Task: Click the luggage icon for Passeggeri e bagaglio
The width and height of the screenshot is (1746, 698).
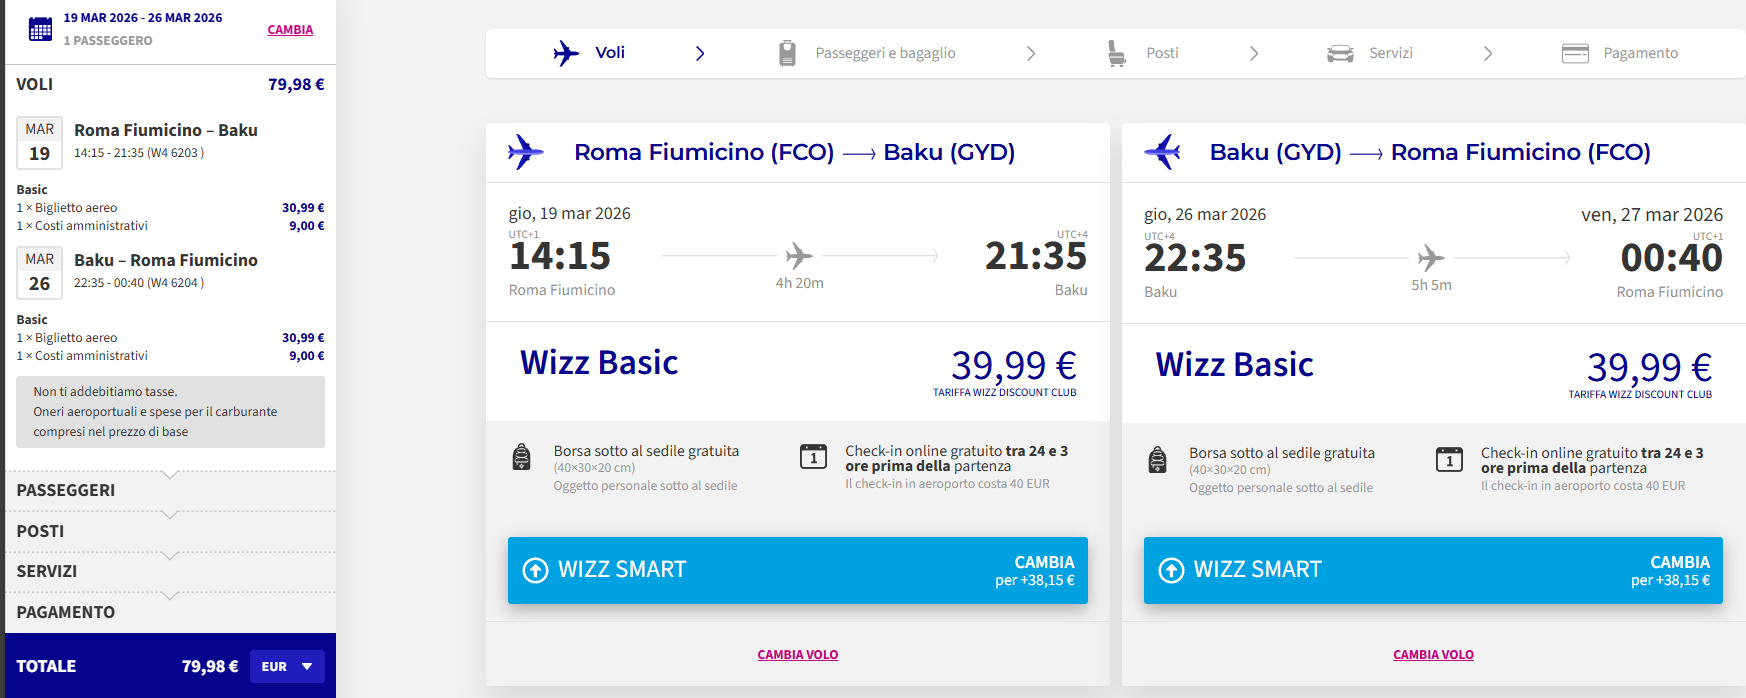Action: click(x=787, y=53)
